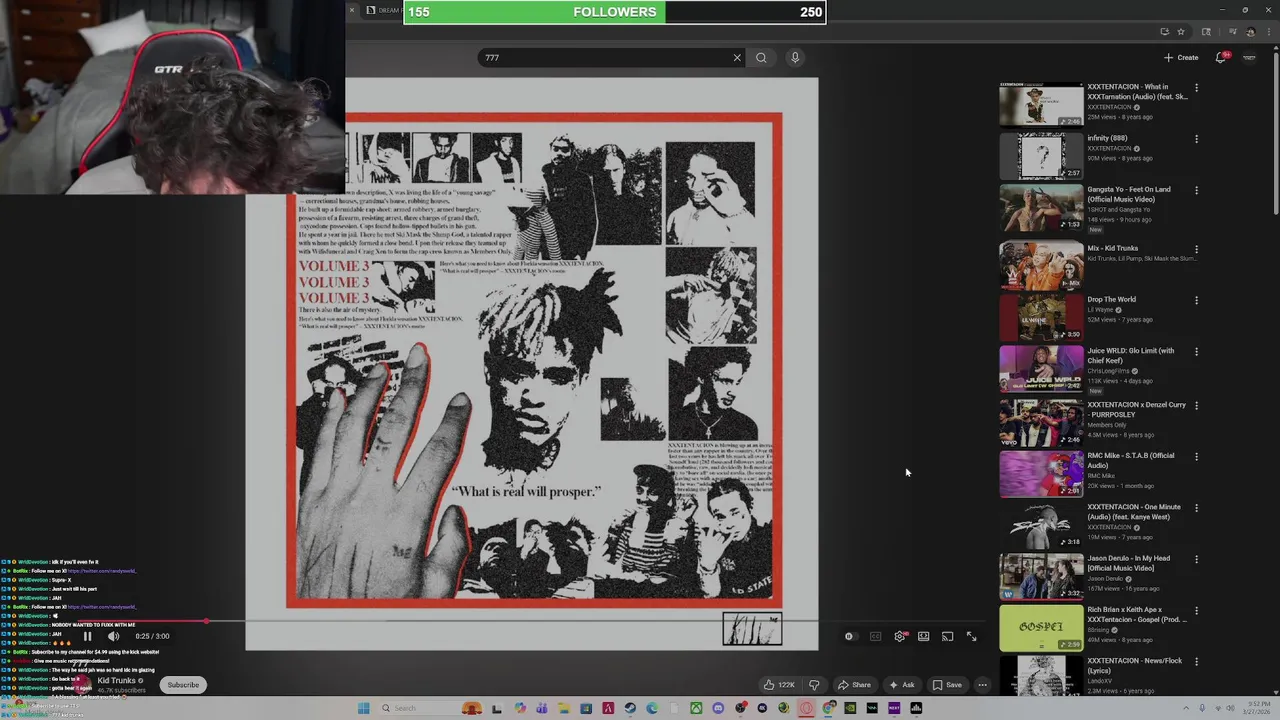Open options for 'RMC Mike - S.T.A.B' video
This screenshot has width=1280, height=720.
[x=1196, y=457]
